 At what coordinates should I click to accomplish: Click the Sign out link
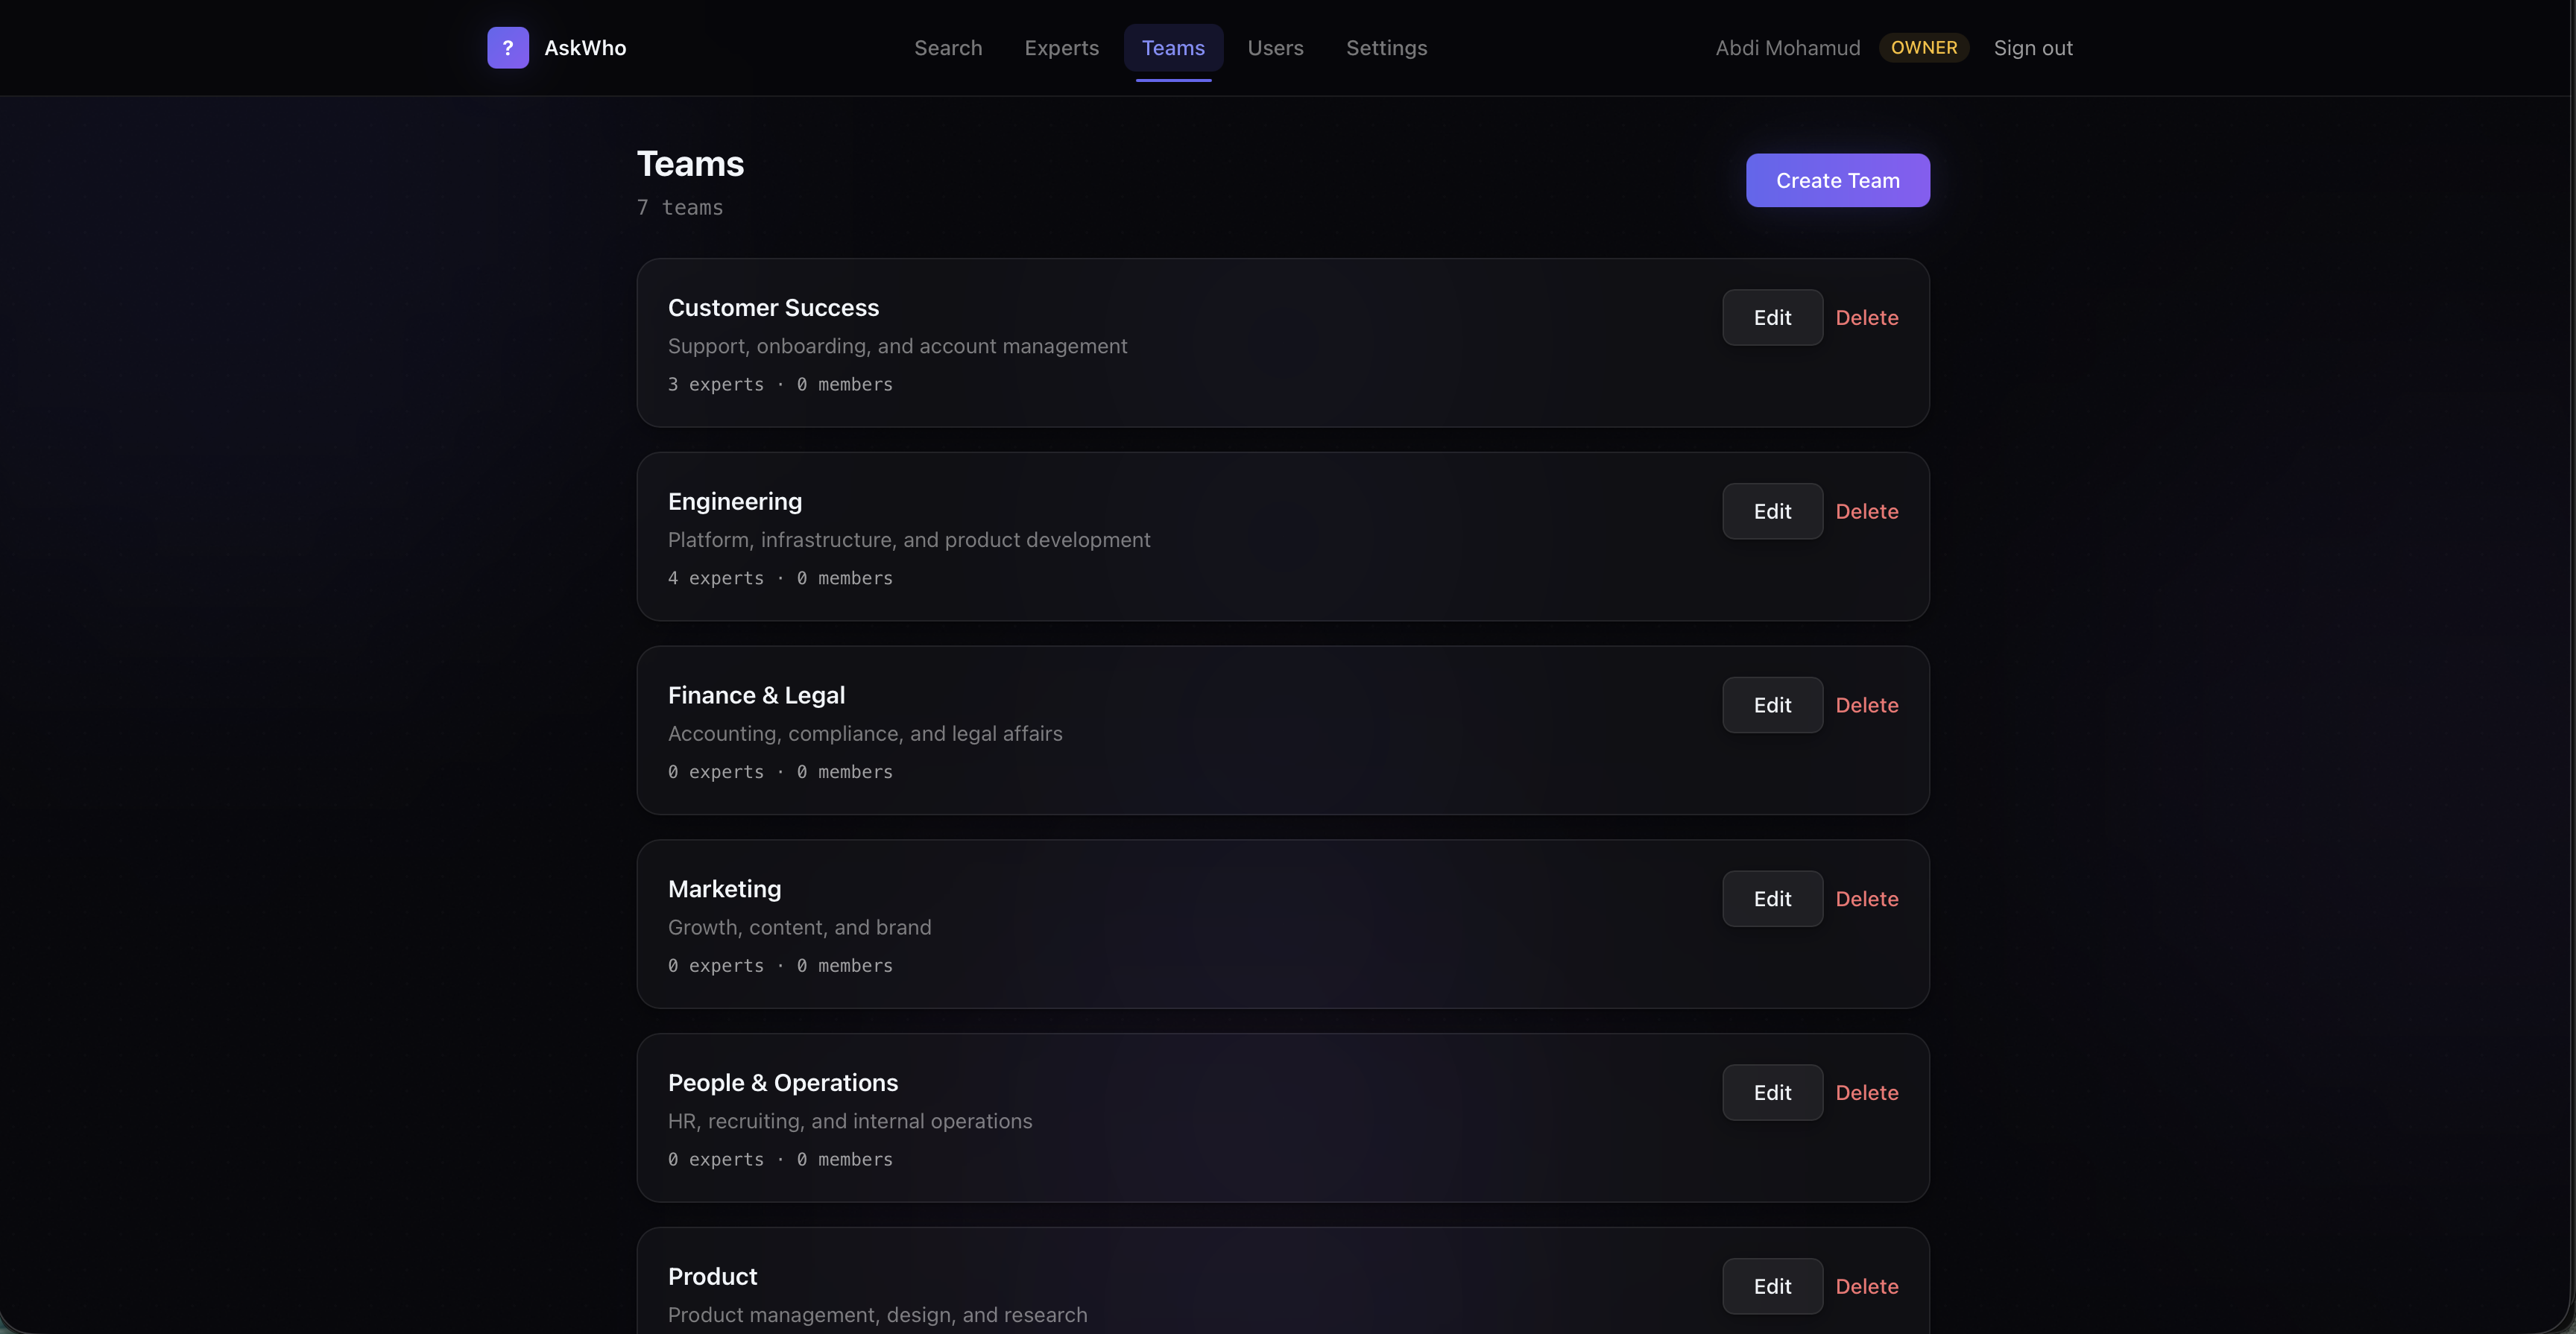pyautogui.click(x=2032, y=48)
